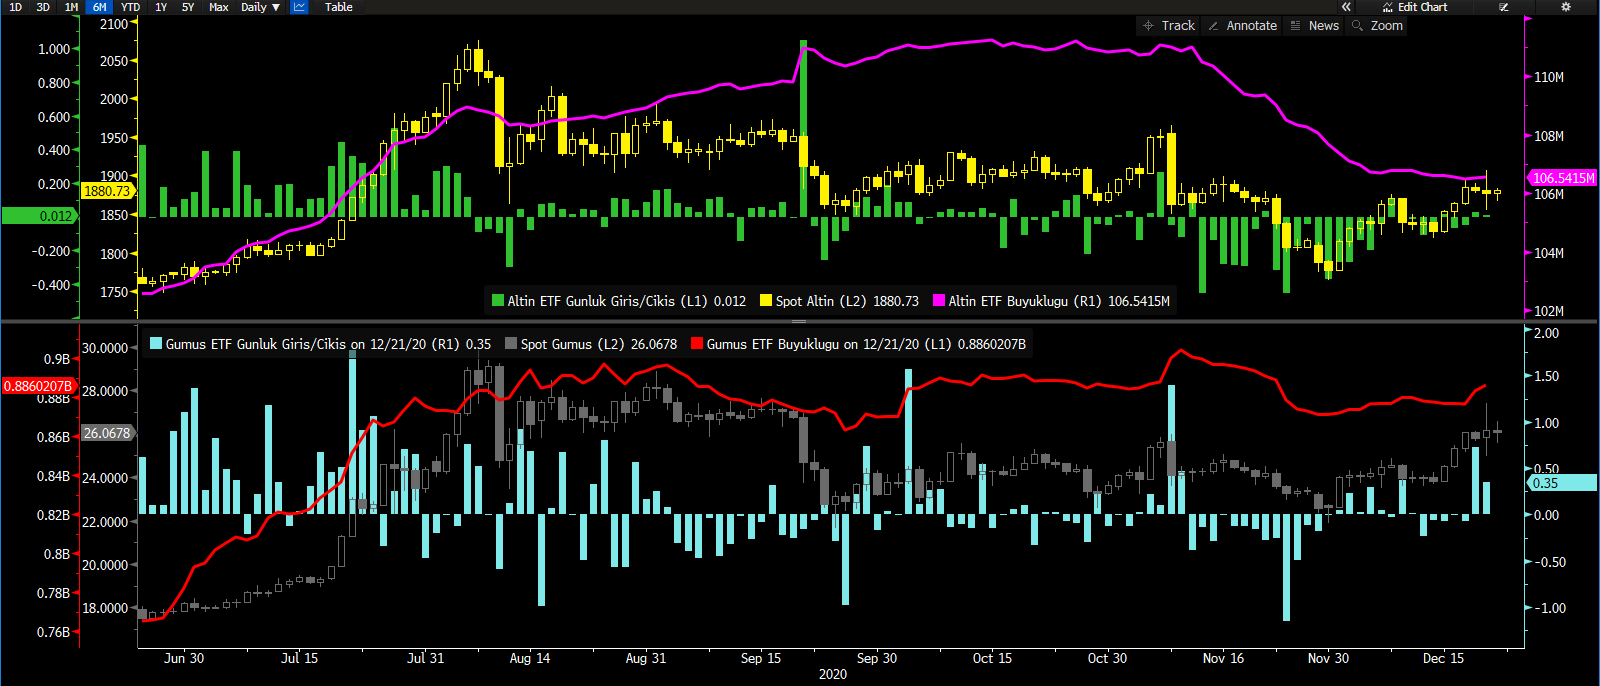The width and height of the screenshot is (1600, 686).
Task: Click Jul 15 date on time axis
Action: tap(299, 658)
